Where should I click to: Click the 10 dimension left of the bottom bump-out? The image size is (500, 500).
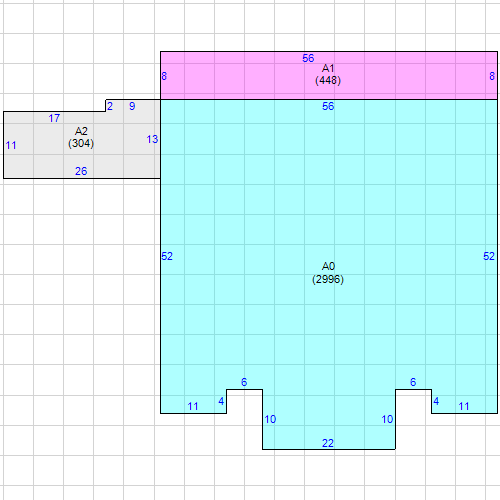point(270,419)
